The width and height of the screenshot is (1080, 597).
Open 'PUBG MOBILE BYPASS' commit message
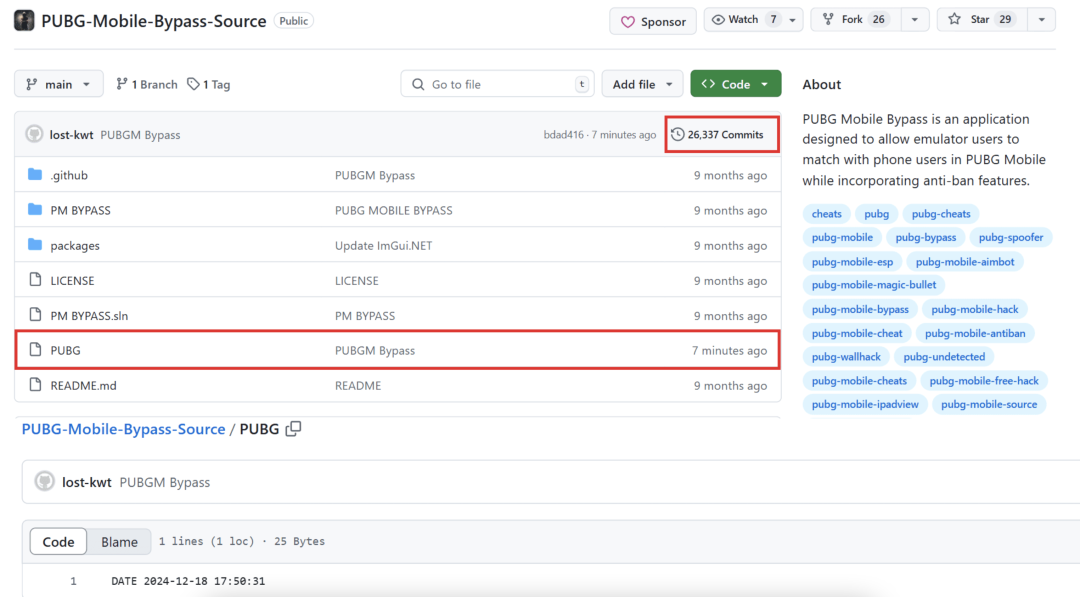pyautogui.click(x=394, y=211)
